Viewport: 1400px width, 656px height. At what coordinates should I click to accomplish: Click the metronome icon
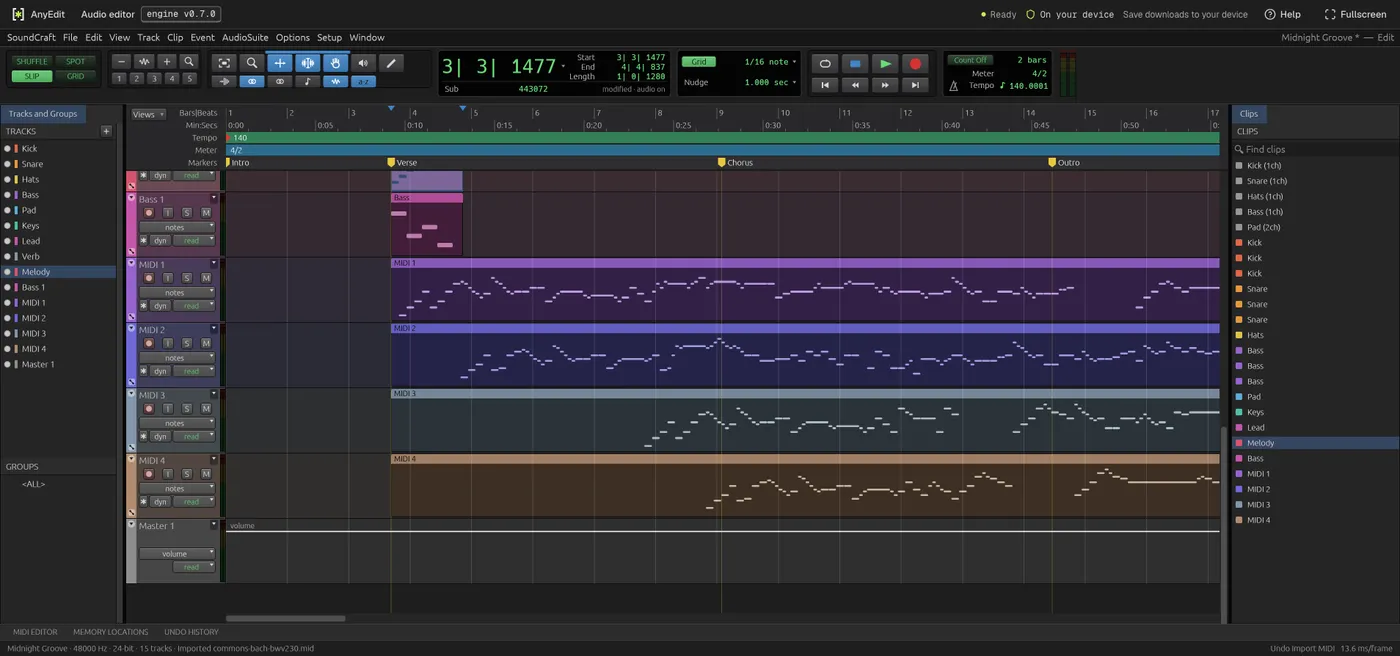pyautogui.click(x=953, y=86)
